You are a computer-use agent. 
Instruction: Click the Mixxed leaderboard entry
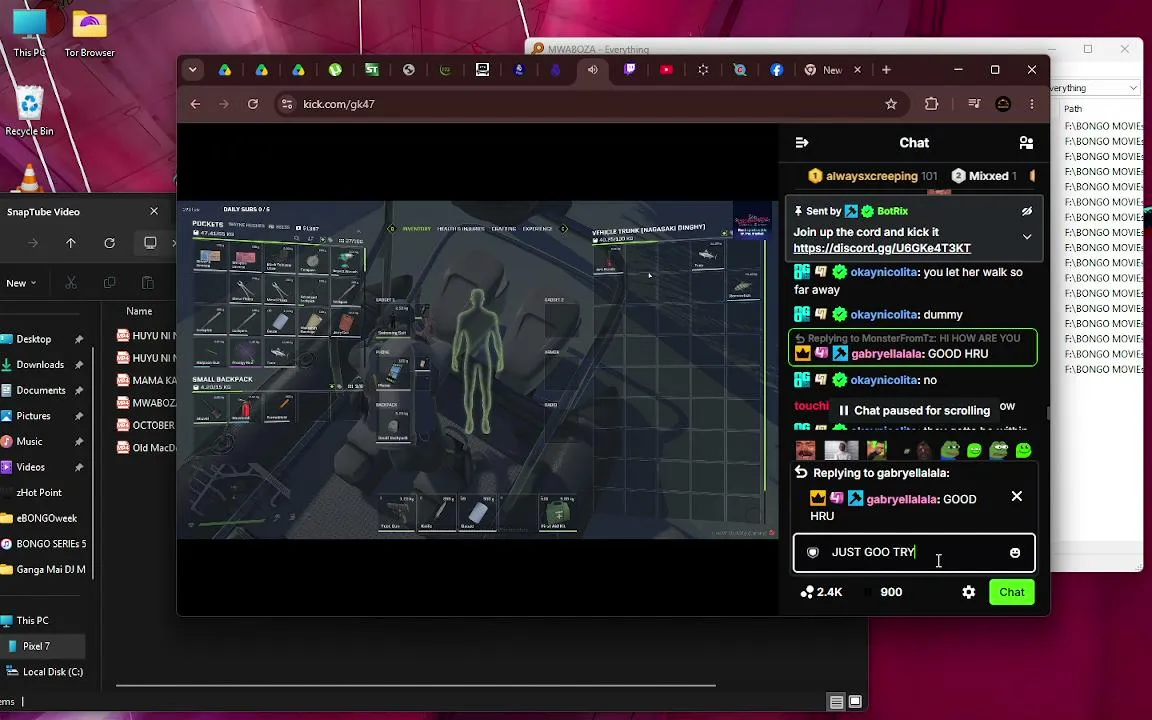[x=984, y=176]
